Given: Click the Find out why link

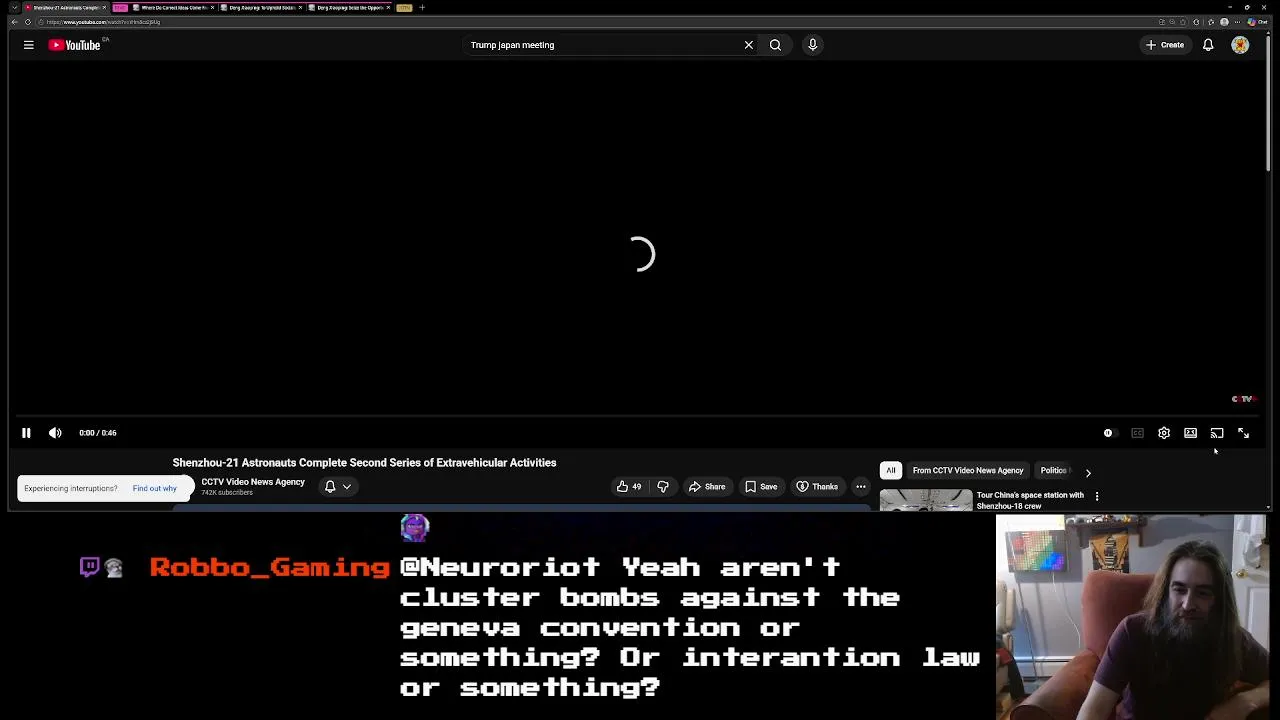Looking at the screenshot, I should 154,488.
